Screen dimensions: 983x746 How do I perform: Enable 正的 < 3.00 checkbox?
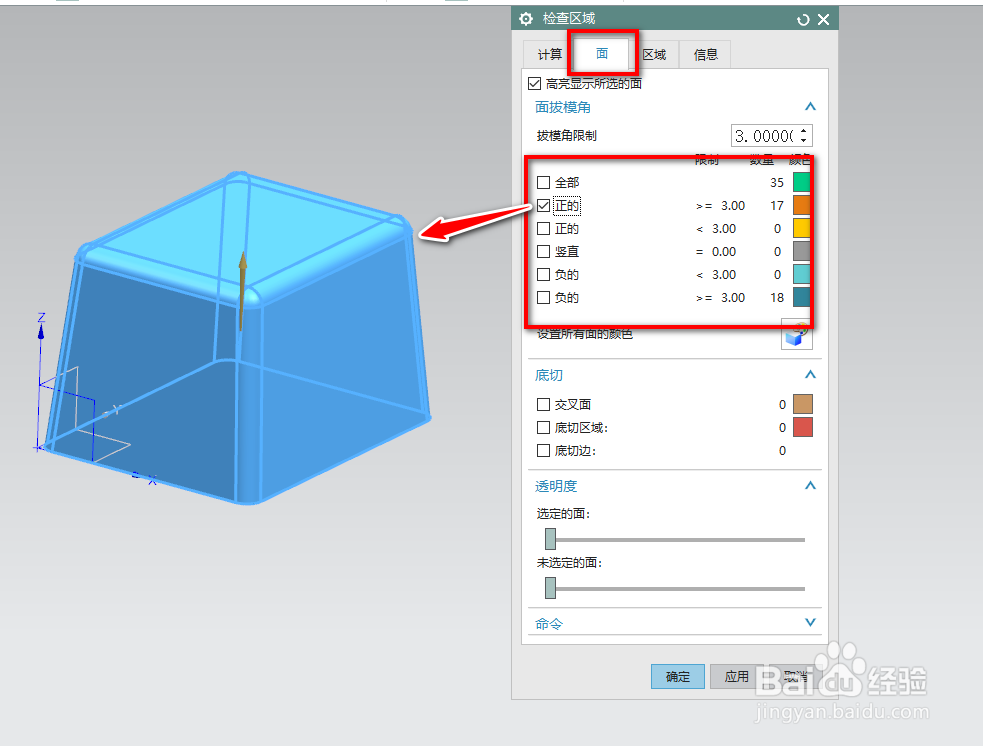544,229
